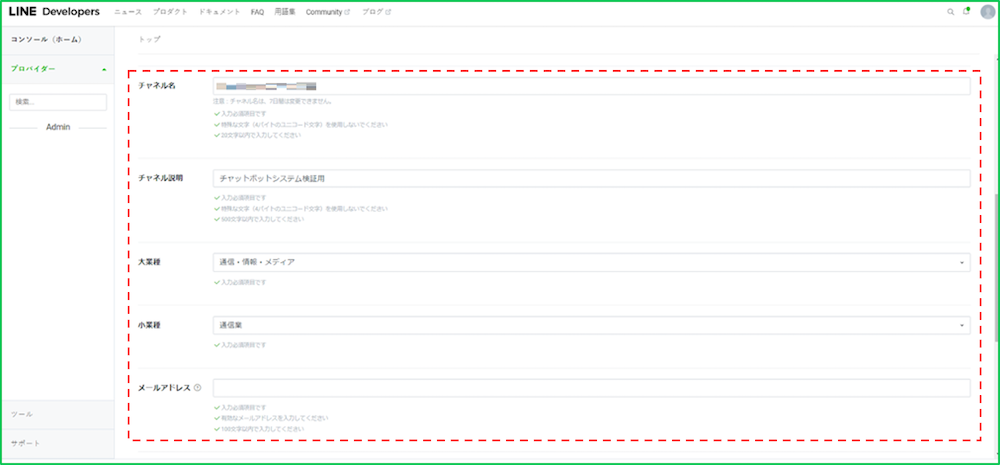
Task: Click the チャネル説明 field label
Action: point(161,179)
